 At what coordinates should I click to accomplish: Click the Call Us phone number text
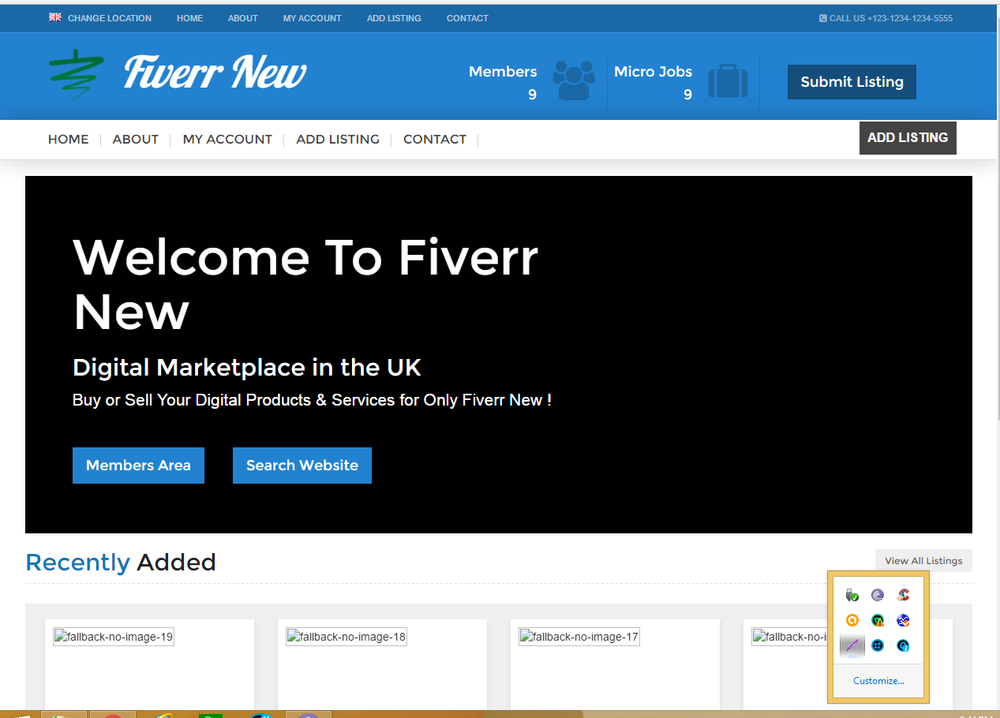pyautogui.click(x=891, y=18)
